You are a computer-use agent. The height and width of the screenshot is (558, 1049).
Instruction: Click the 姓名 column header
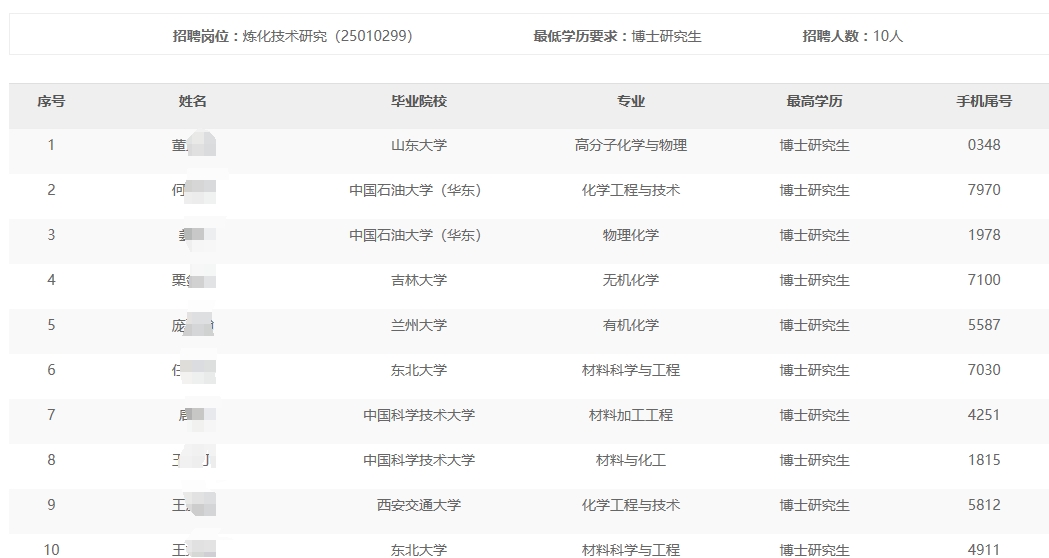[x=193, y=101]
